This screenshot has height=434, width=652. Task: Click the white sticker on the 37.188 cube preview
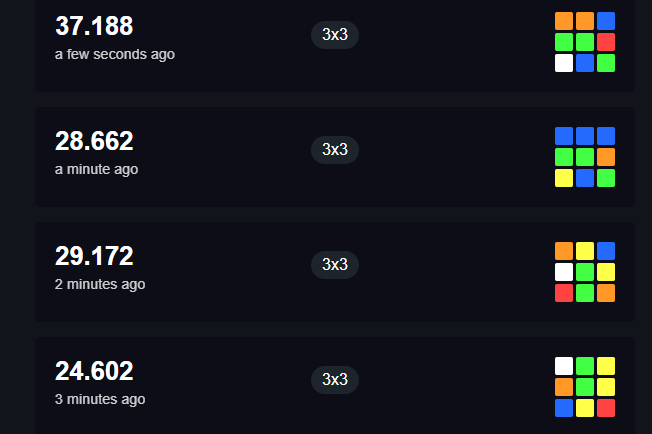[564, 63]
